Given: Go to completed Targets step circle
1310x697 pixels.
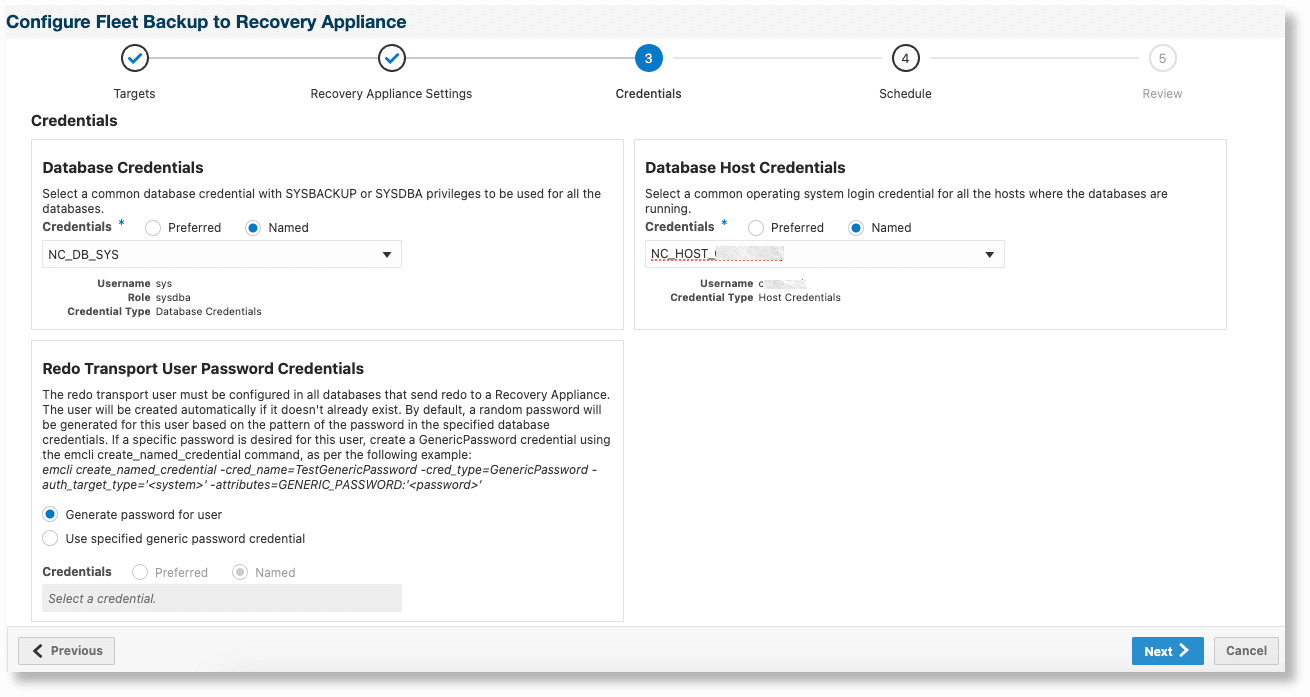Looking at the screenshot, I should (135, 59).
